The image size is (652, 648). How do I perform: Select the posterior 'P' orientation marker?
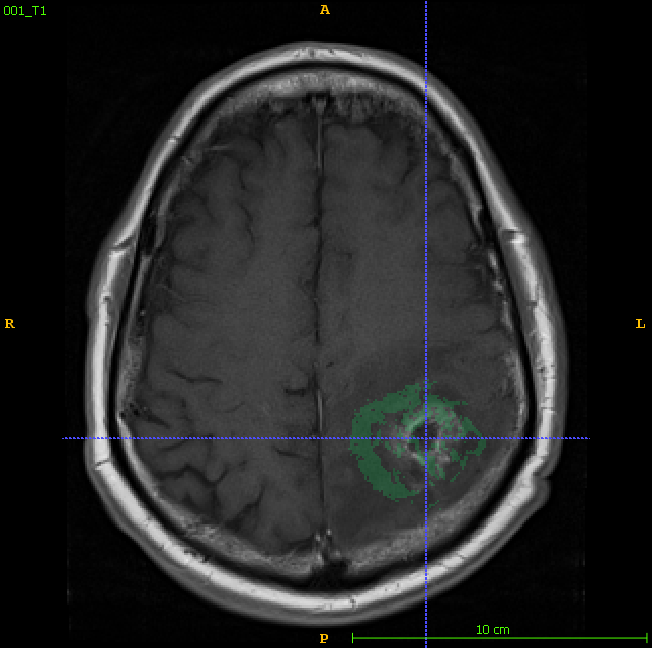(x=323, y=638)
